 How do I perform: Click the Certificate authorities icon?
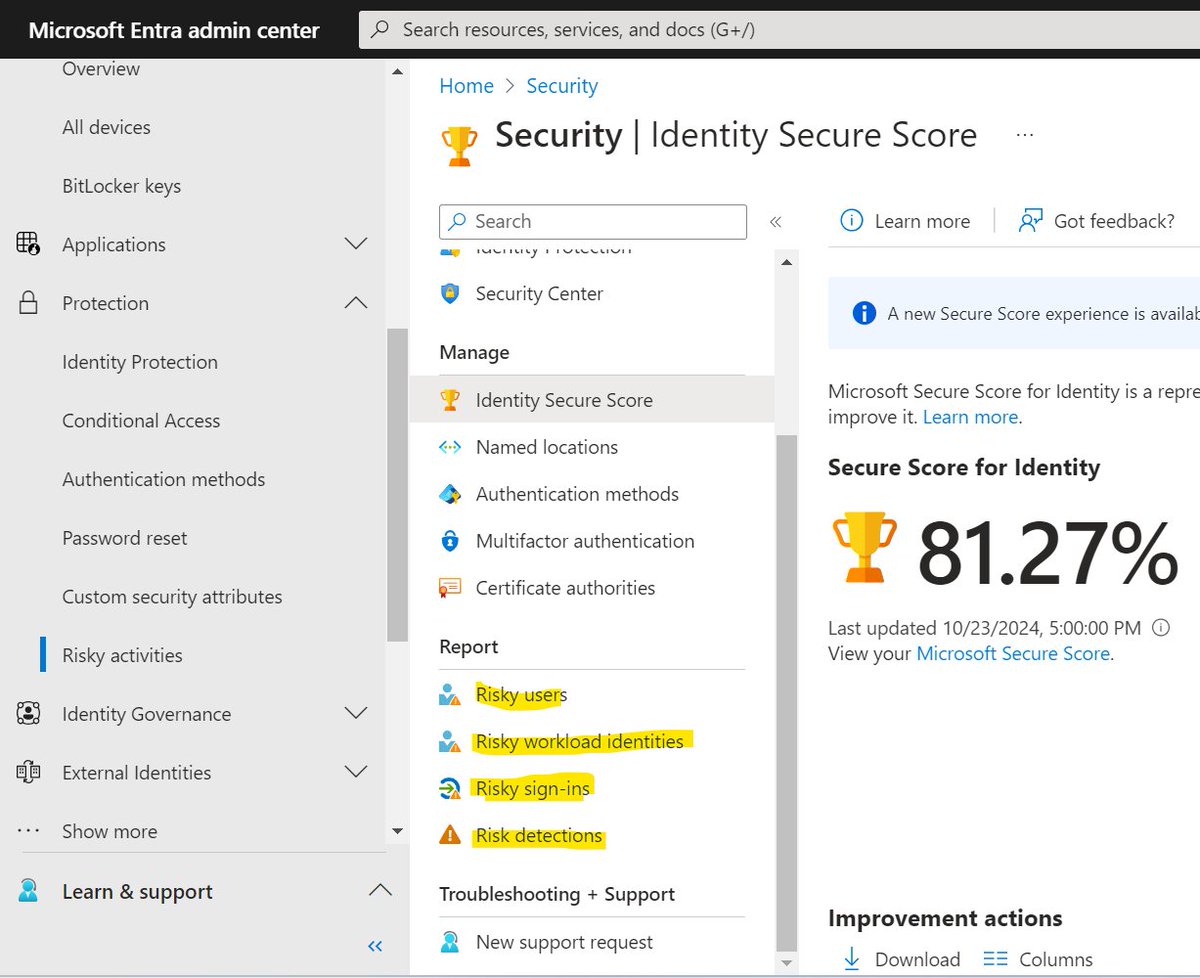coord(450,588)
